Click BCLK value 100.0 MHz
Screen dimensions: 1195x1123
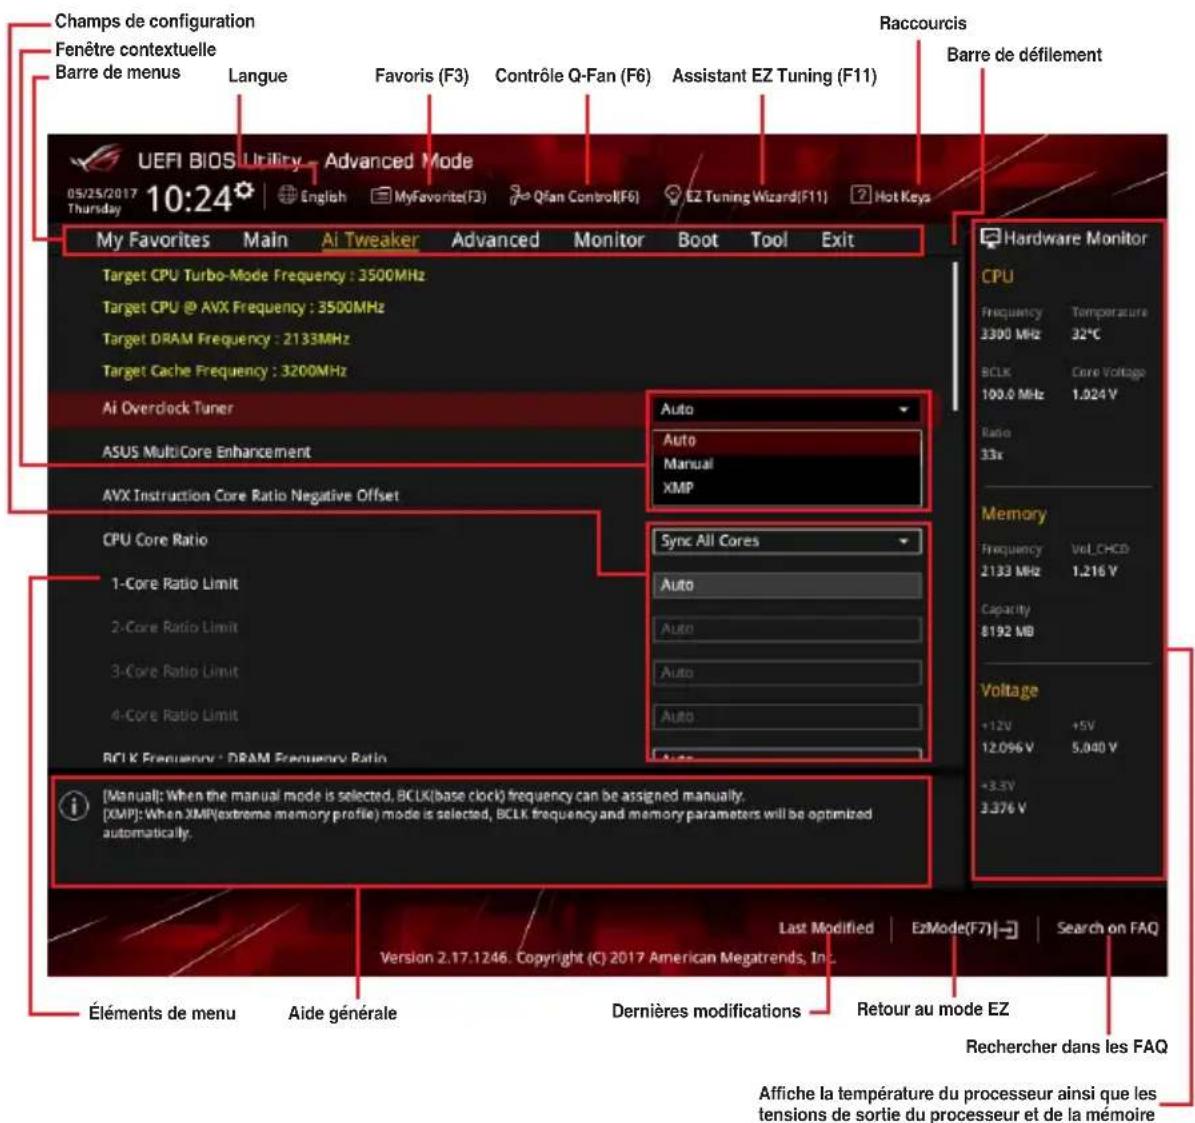tap(1012, 395)
